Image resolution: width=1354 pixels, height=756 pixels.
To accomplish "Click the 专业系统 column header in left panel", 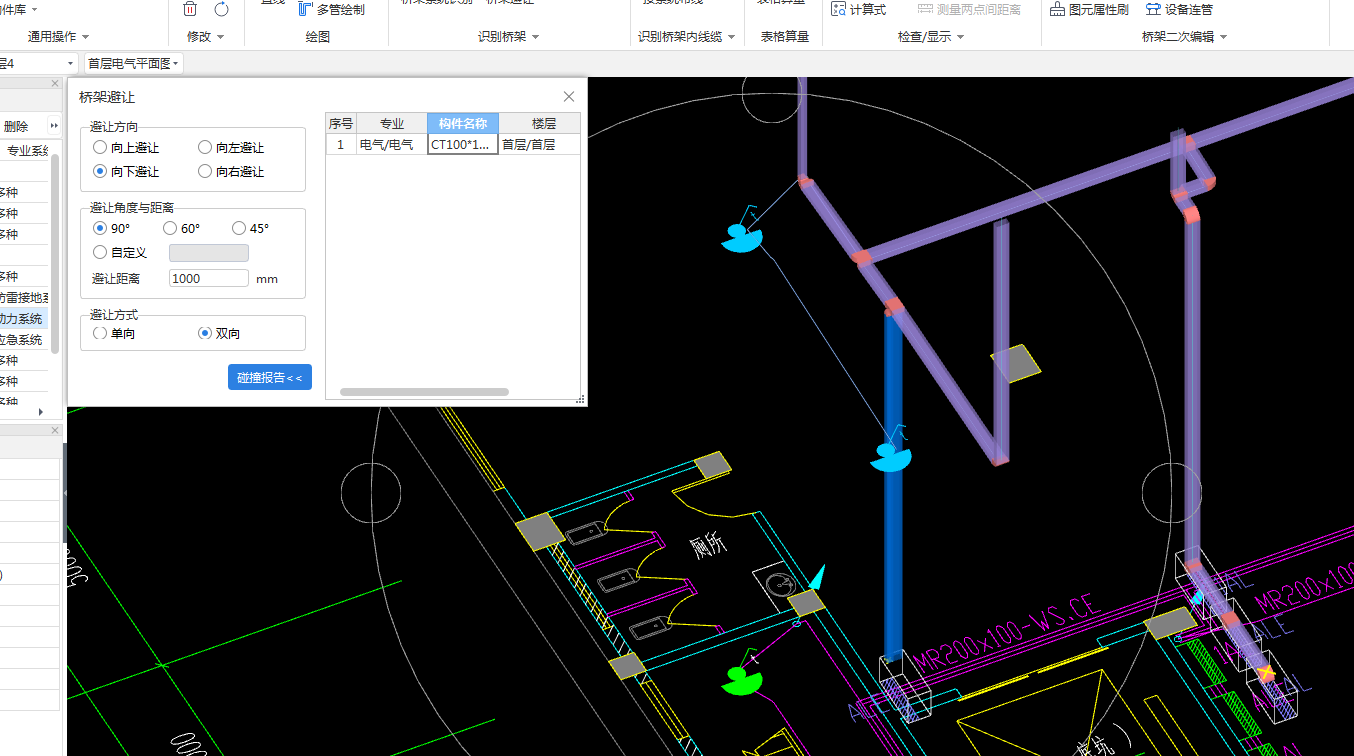I will 27,151.
